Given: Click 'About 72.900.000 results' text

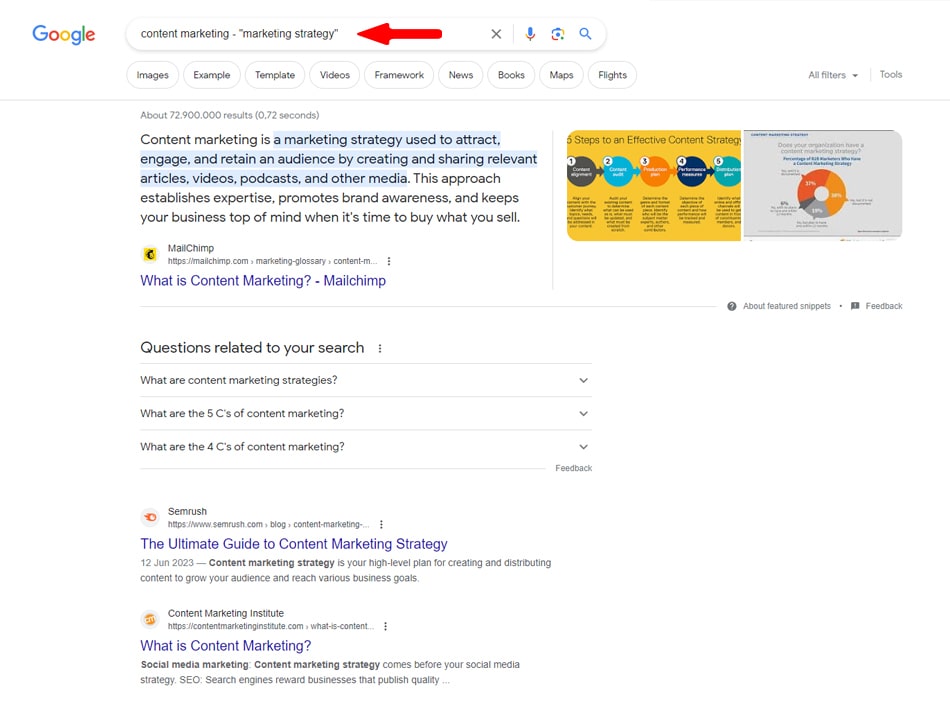Looking at the screenshot, I should [230, 115].
